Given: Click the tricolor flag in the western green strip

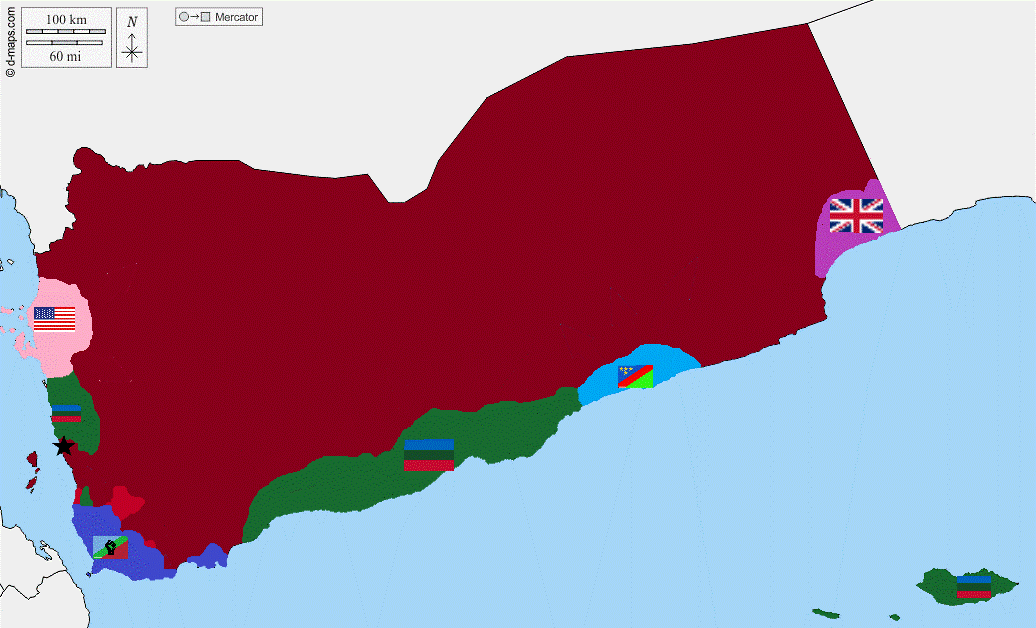Looking at the screenshot, I should [x=66, y=413].
